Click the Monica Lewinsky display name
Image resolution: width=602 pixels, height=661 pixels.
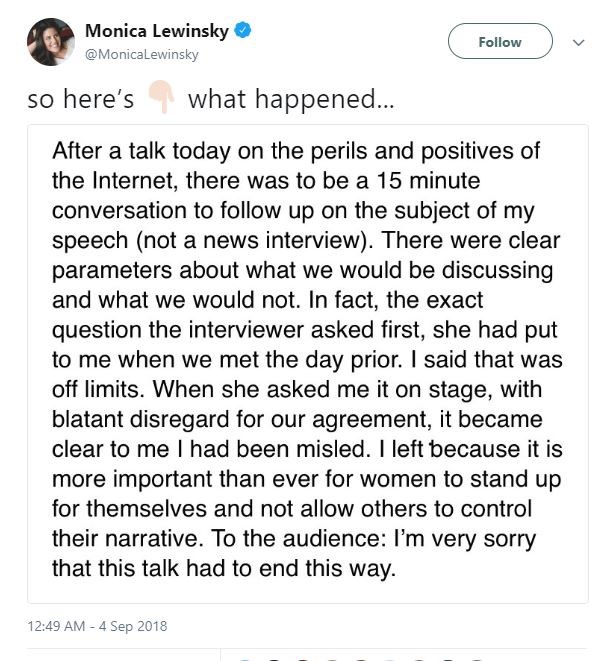[x=155, y=32]
